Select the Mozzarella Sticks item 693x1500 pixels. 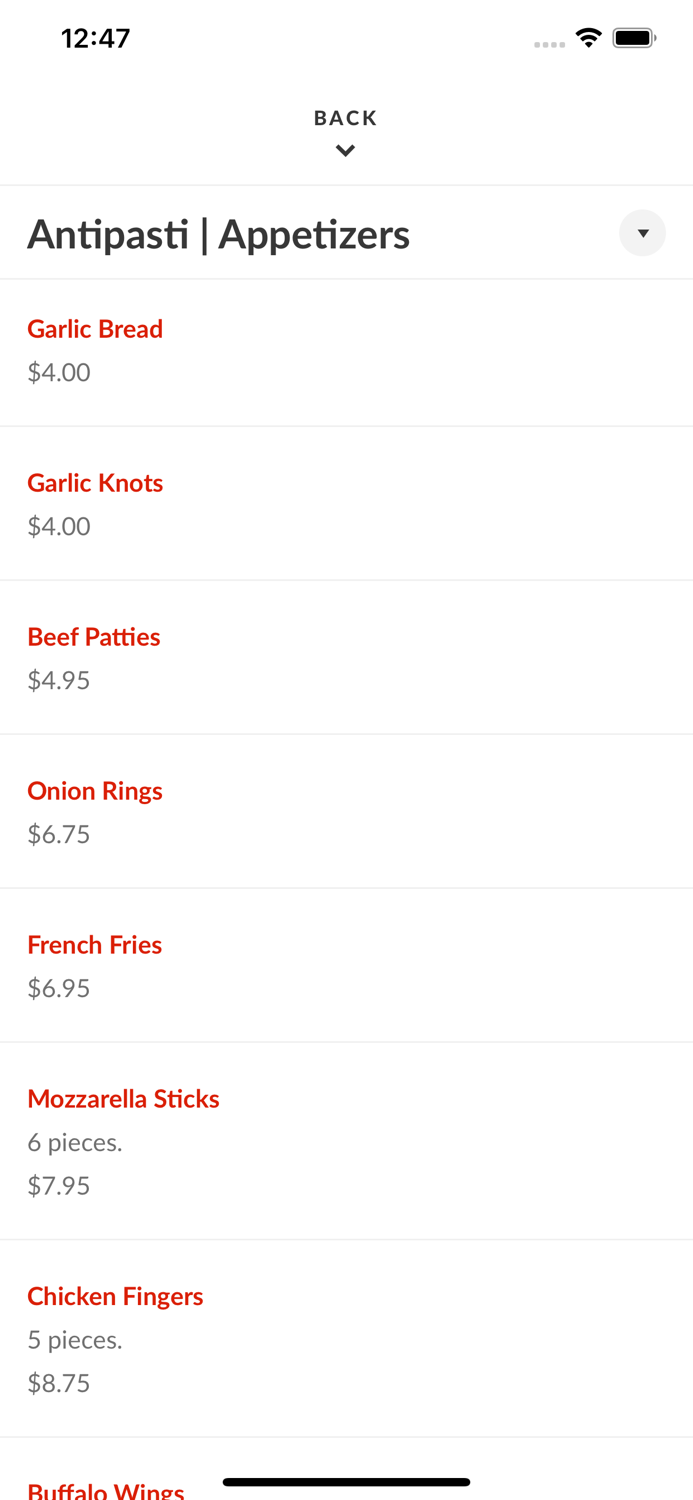point(123,1099)
